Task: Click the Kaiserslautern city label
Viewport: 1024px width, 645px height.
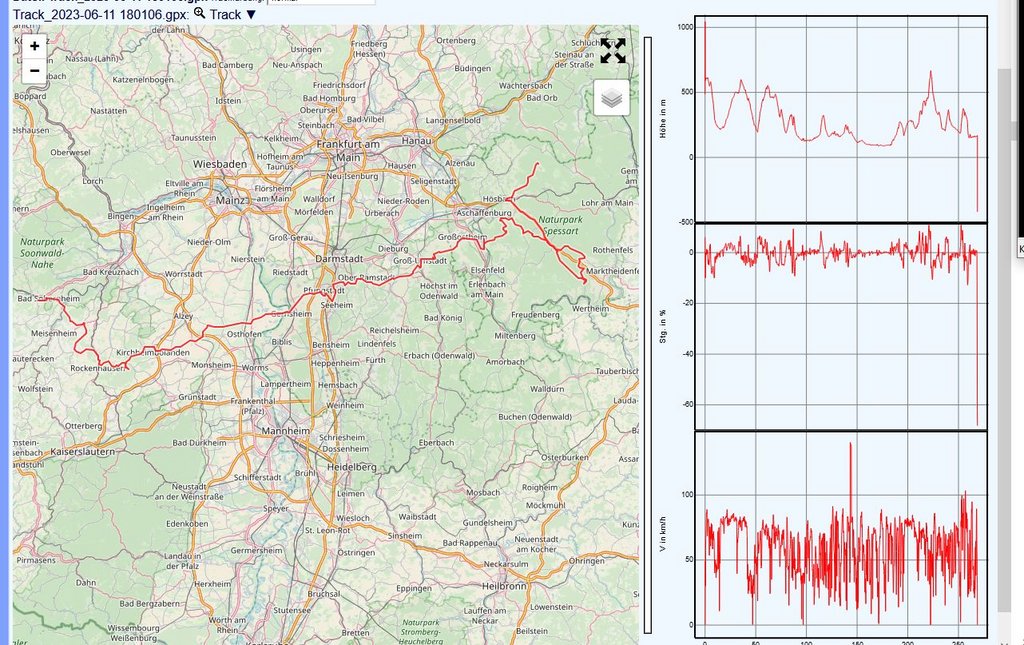Action: [82, 452]
